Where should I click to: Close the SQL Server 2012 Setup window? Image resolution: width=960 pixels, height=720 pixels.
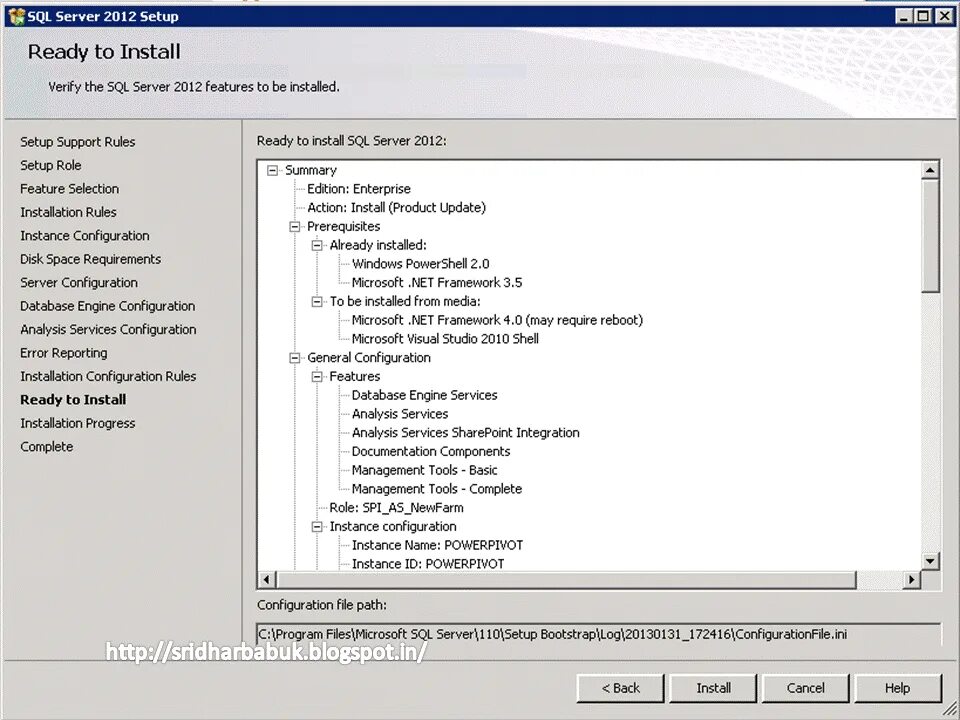click(x=944, y=17)
